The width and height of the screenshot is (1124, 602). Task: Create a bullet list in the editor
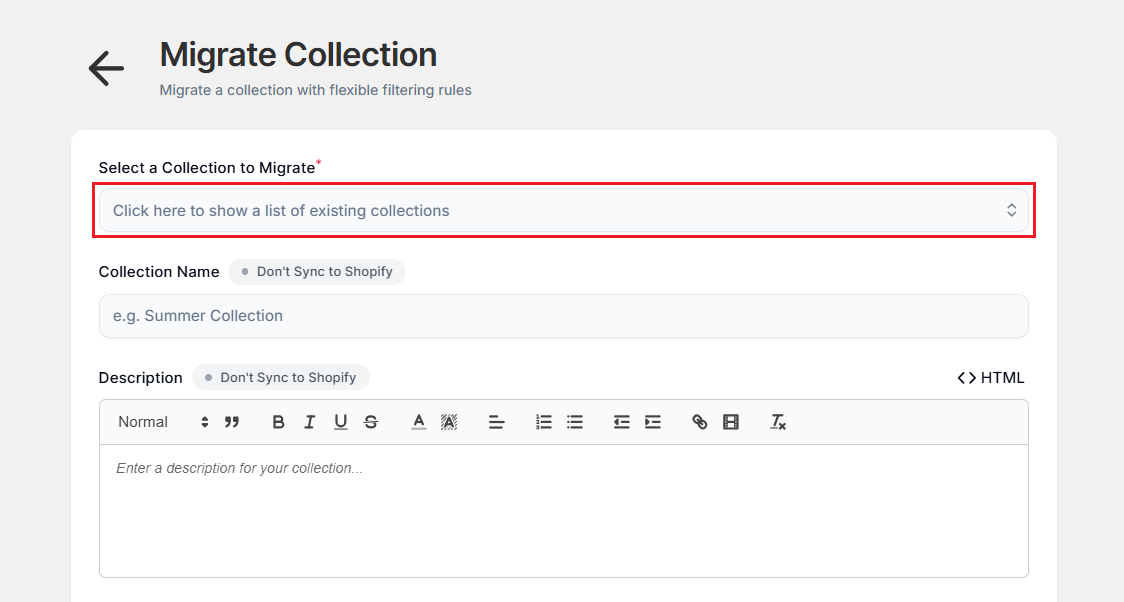click(x=575, y=421)
